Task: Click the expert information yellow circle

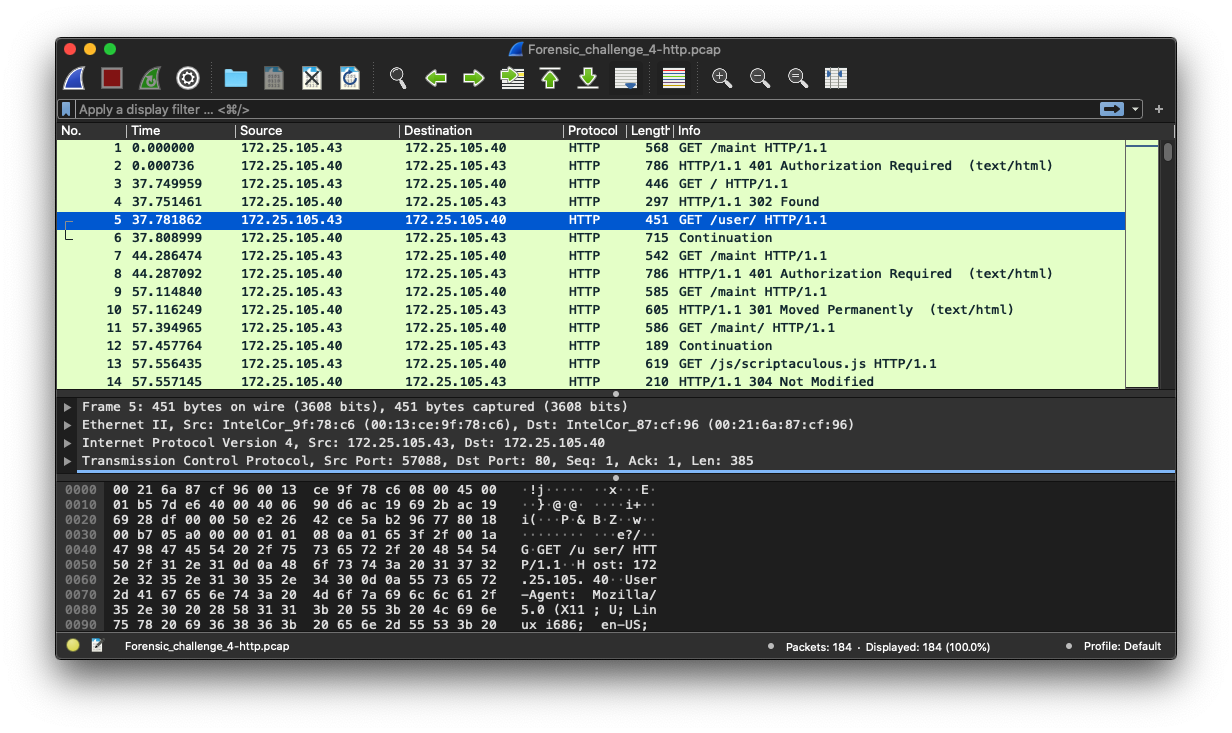Action: tap(73, 646)
